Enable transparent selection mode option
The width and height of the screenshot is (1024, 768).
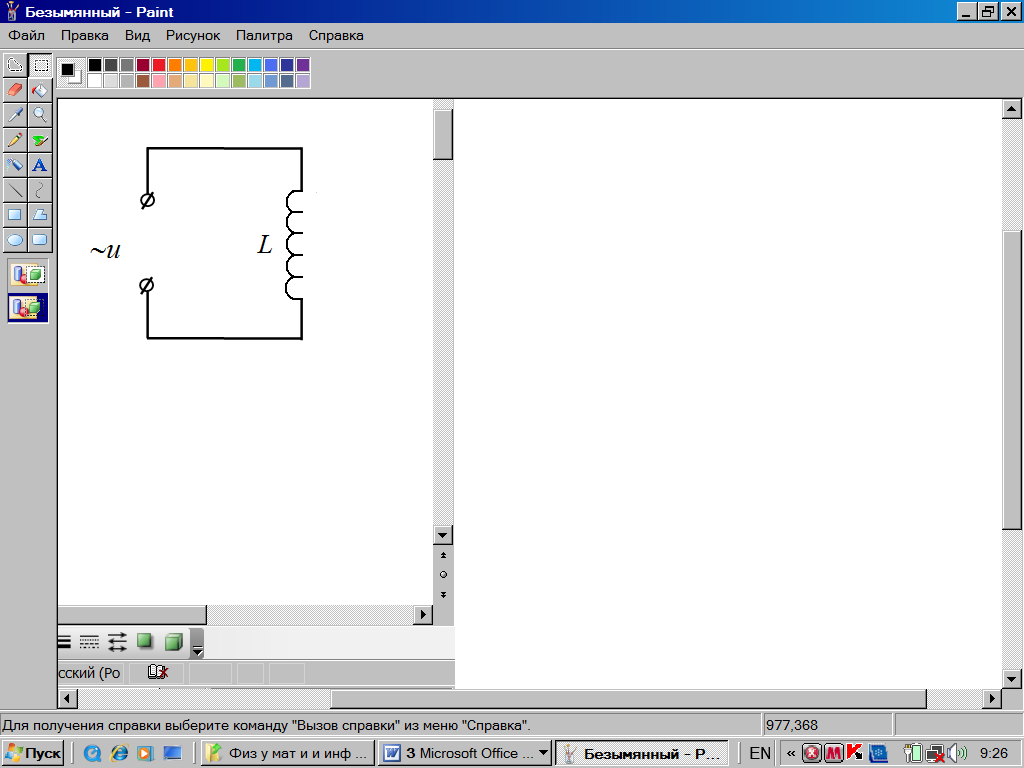pos(28,308)
